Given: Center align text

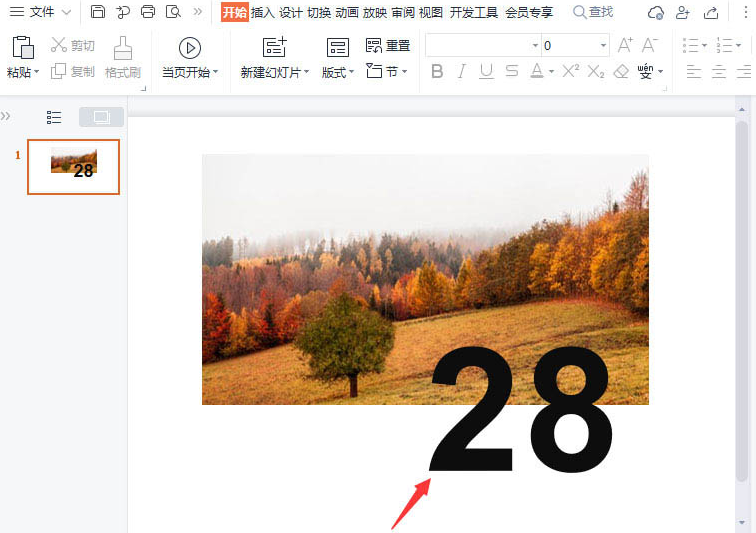Looking at the screenshot, I should (719, 71).
